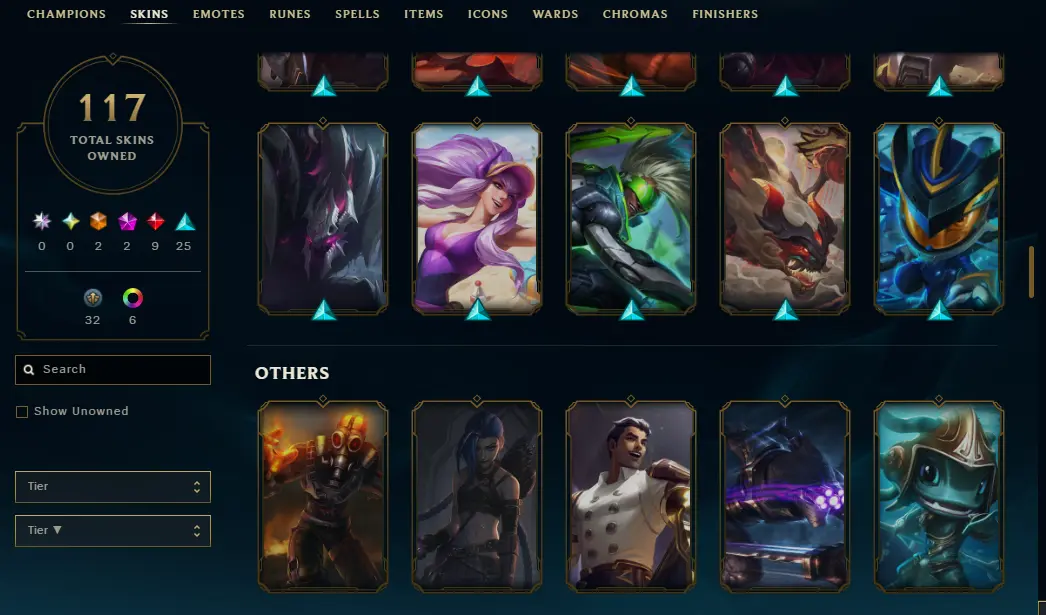
Task: Click the Mythic tier gem icon
Action: tap(70, 221)
